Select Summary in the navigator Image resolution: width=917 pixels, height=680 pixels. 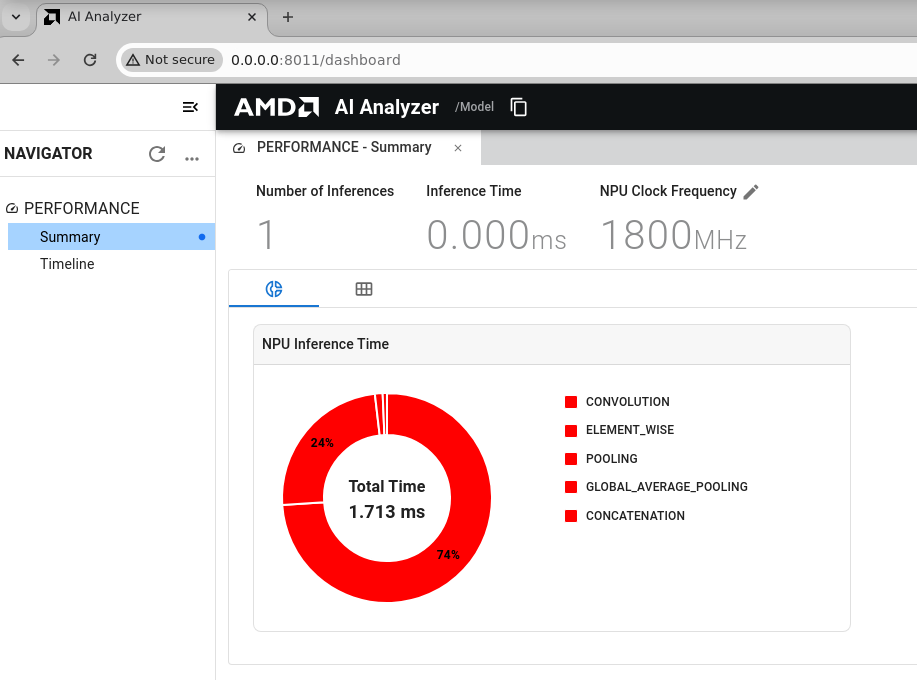[70, 237]
